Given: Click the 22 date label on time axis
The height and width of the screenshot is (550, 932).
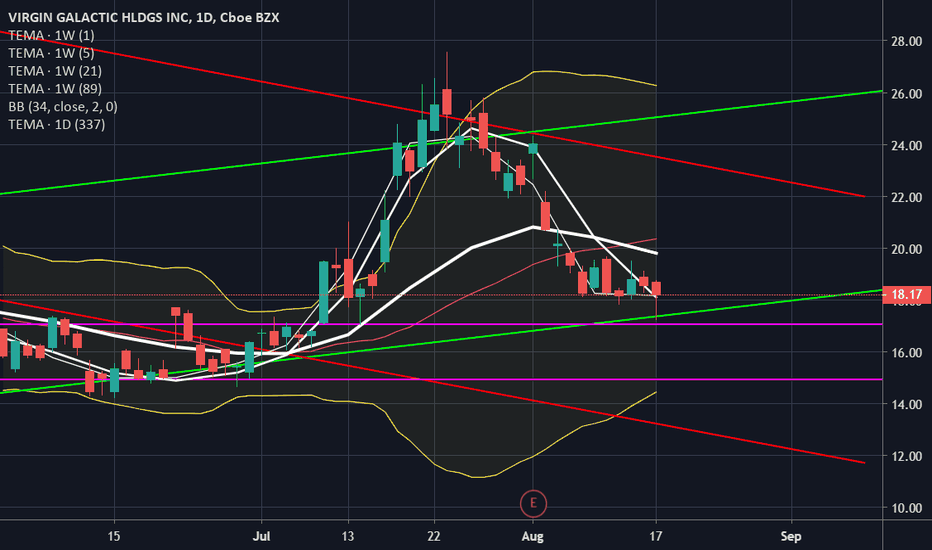Looking at the screenshot, I should pos(434,536).
